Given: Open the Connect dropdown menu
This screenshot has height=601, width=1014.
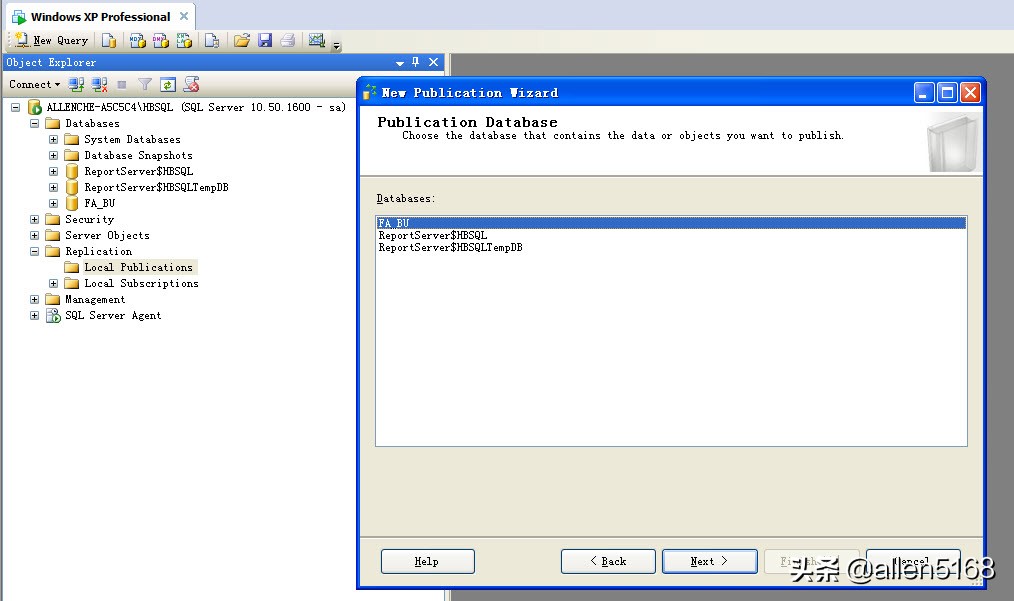Looking at the screenshot, I should click(32, 84).
